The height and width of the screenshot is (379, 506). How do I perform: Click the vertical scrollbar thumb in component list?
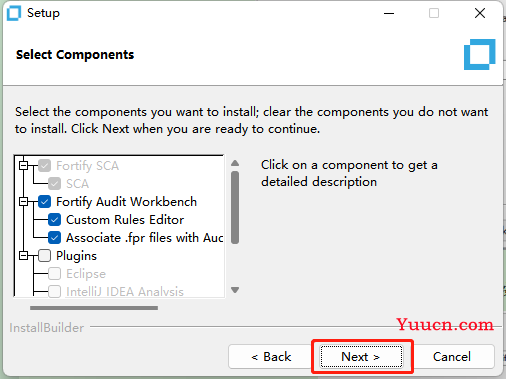tap(235, 208)
